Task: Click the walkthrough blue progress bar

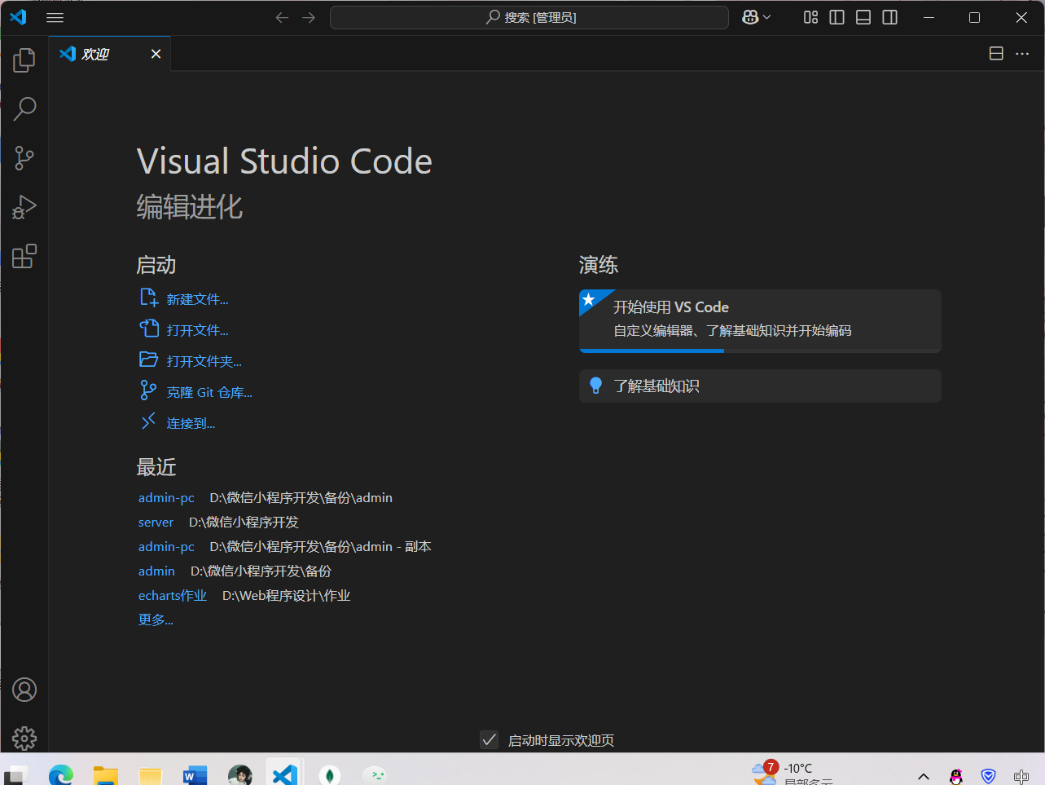Action: 651,351
